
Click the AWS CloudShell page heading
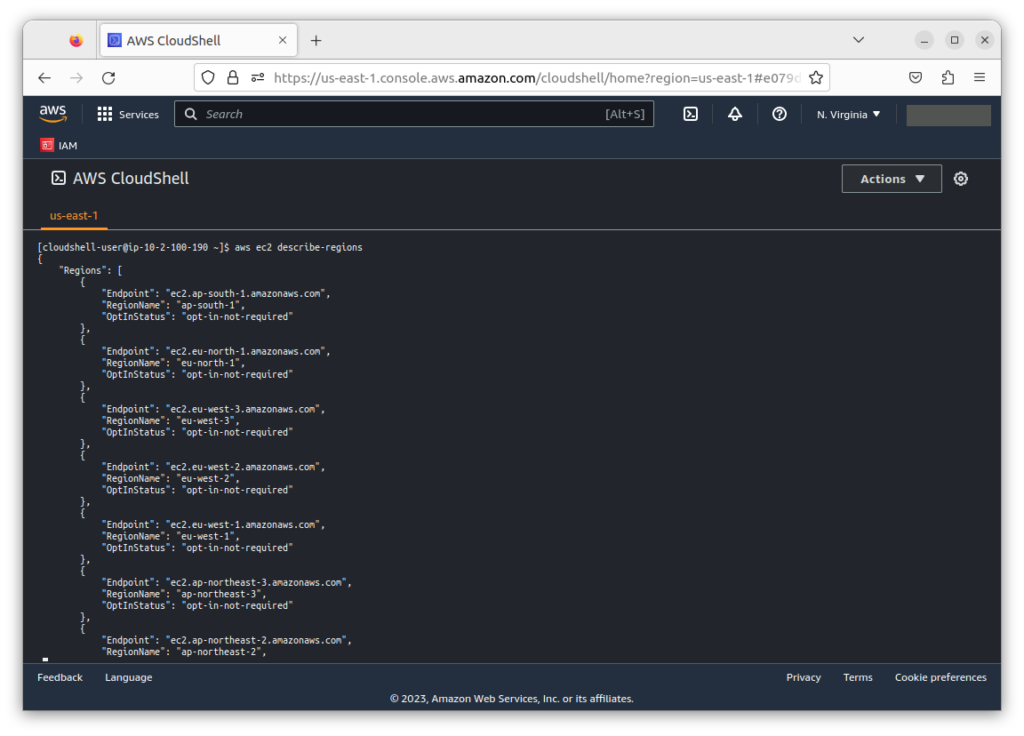click(131, 178)
